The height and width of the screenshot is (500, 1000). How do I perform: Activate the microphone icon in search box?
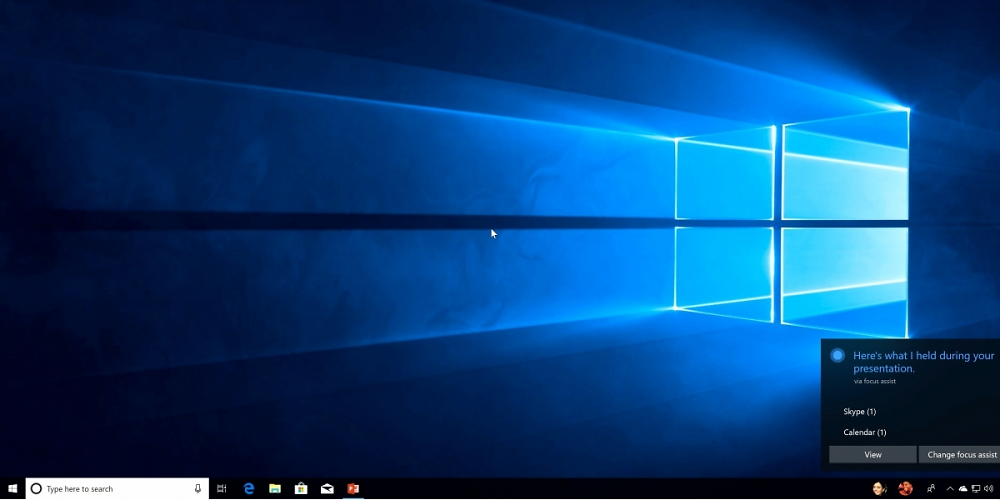tap(198, 489)
